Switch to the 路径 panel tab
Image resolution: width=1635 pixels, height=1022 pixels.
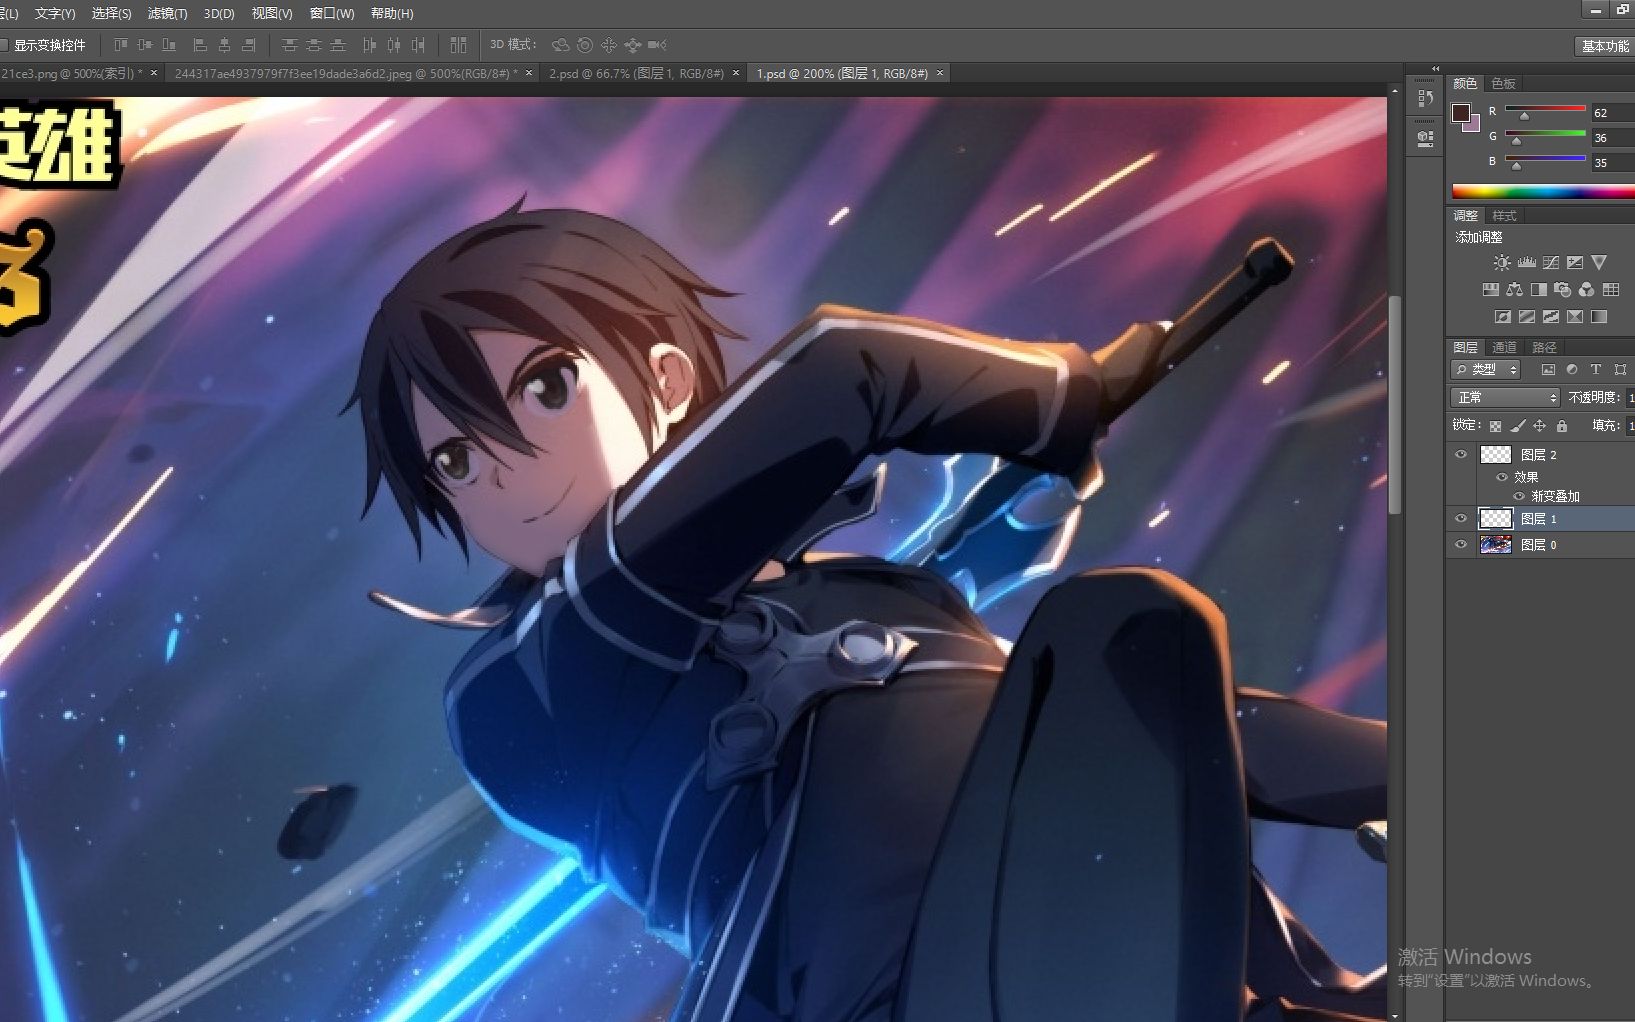pos(1544,348)
